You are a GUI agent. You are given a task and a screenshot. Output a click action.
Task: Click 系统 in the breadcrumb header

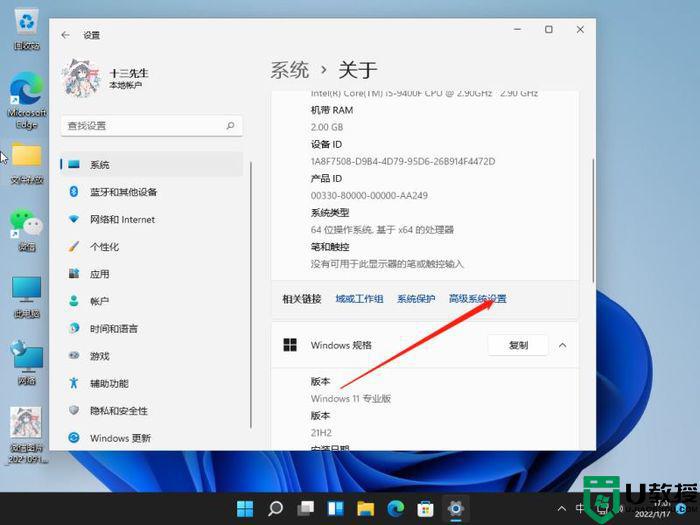289,70
